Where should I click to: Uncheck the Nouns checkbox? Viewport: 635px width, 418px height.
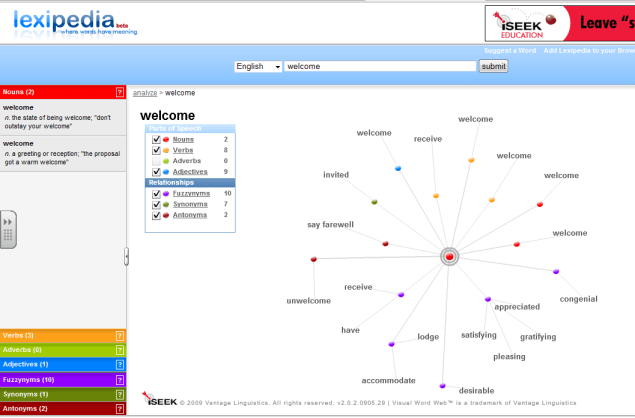pos(156,139)
